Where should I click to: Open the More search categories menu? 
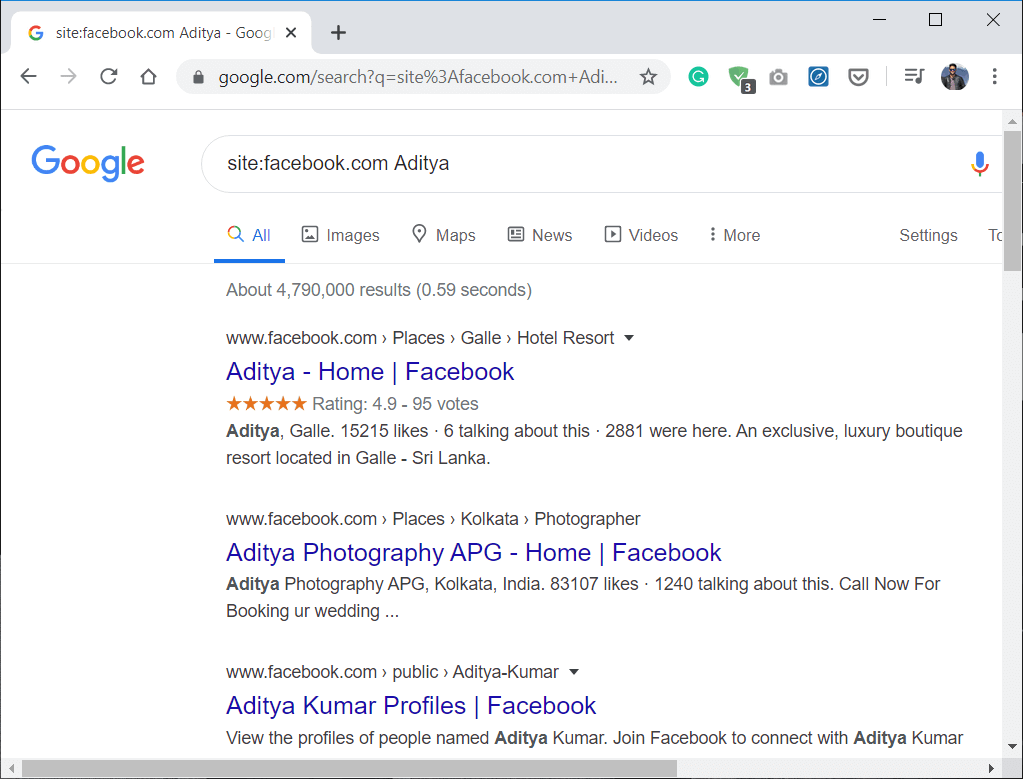click(733, 234)
